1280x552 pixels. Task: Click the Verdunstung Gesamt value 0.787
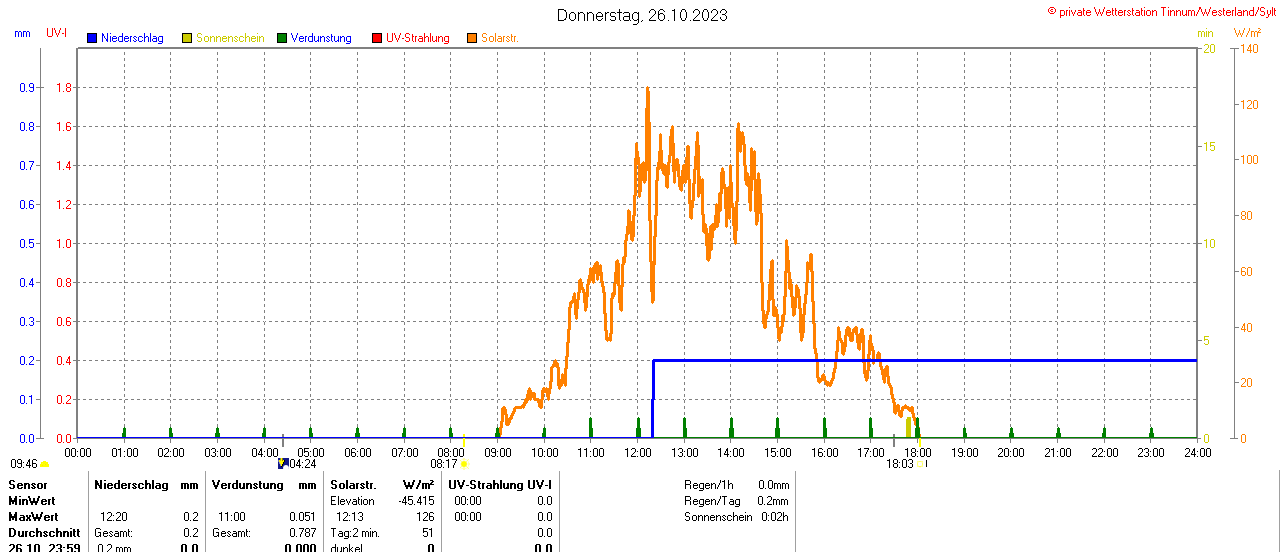(301, 533)
